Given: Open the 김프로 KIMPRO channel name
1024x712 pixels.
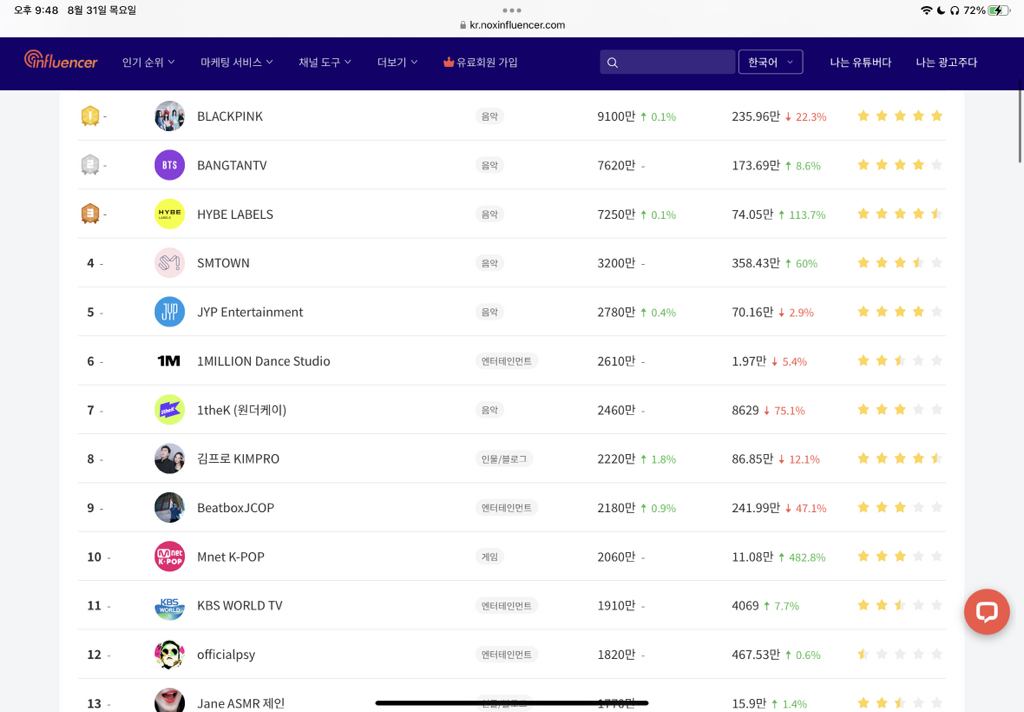Looking at the screenshot, I should (x=238, y=459).
